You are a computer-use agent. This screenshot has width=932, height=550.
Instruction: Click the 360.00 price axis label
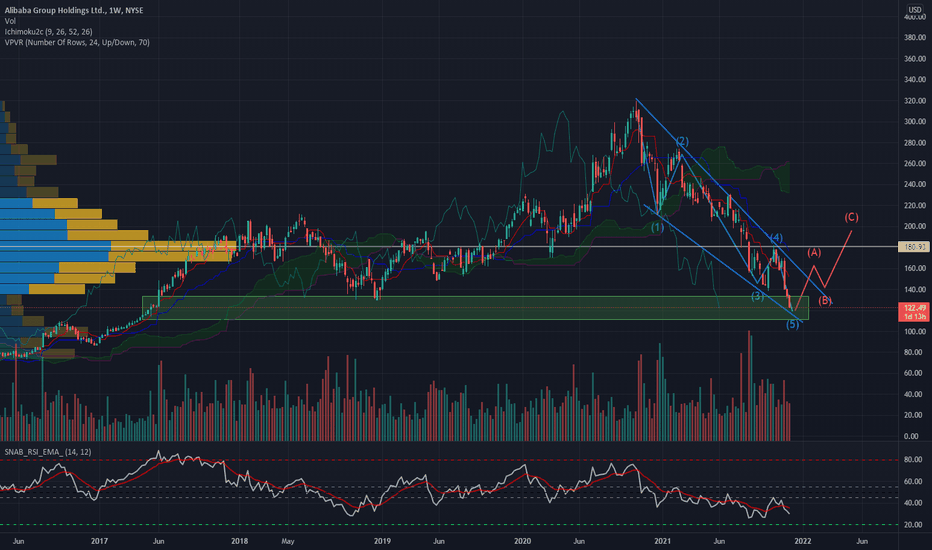tap(915, 59)
